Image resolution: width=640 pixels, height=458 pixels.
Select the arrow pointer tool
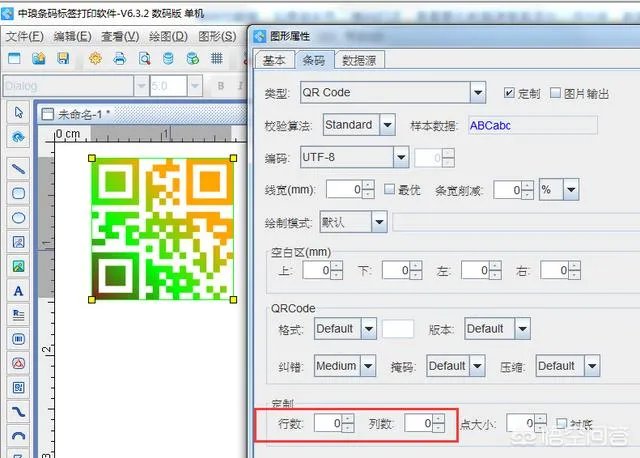point(18,112)
